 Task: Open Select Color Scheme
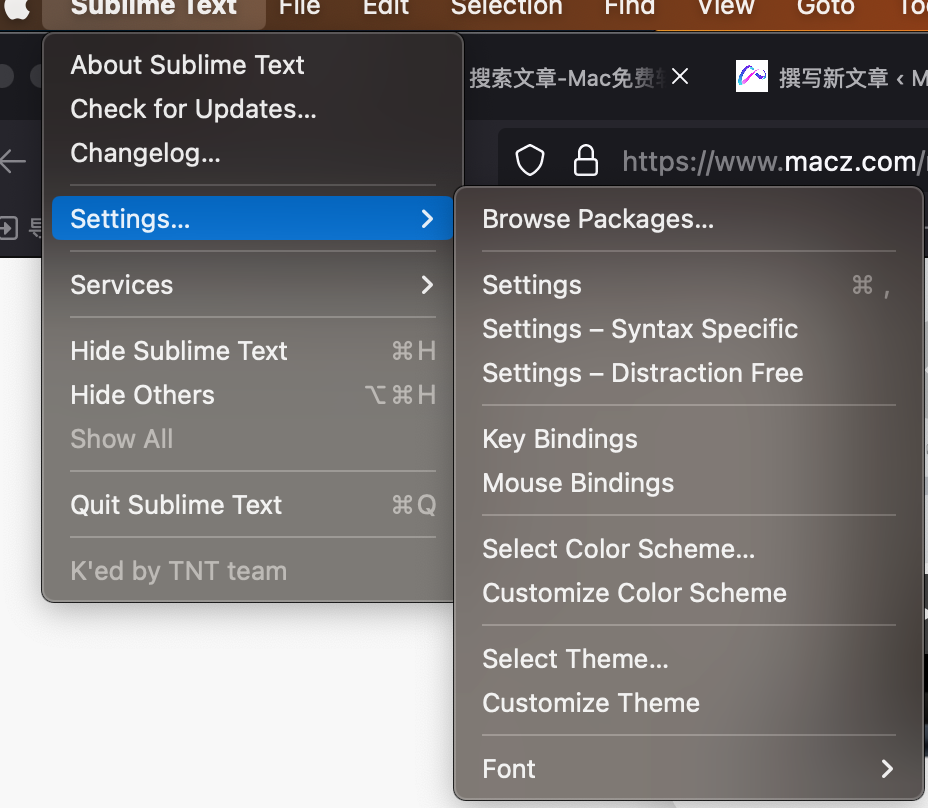618,549
